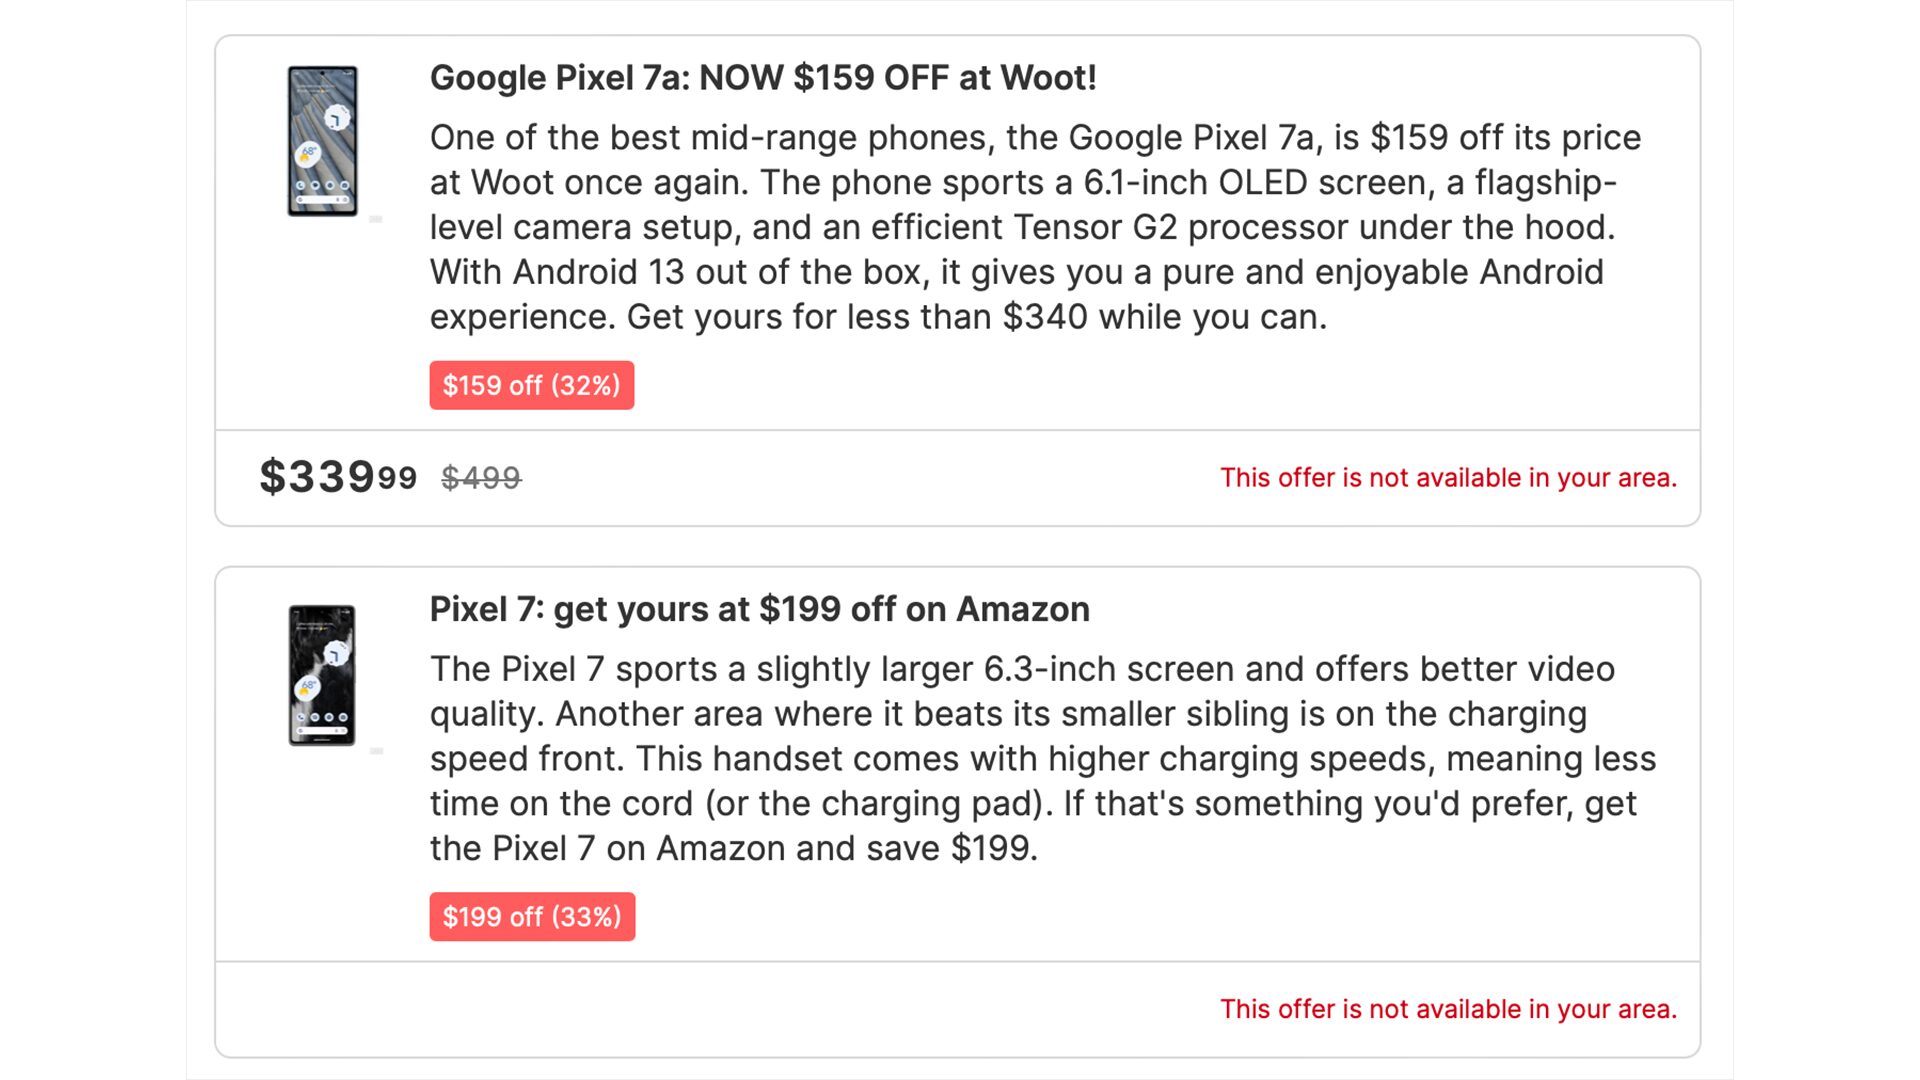Click the small gray mark beside Pixel 7a image
Screen dimensions: 1920x1080
pyautogui.click(x=376, y=219)
